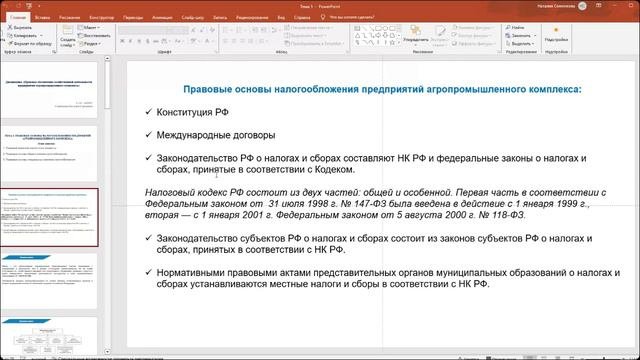Click the Создать слайд button
The image size is (640, 360).
point(67,36)
